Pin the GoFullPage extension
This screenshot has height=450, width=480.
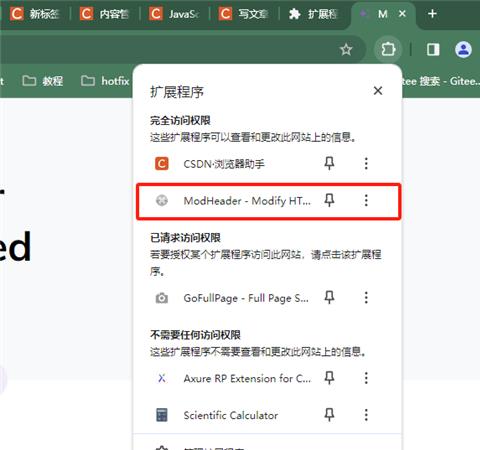[329, 297]
